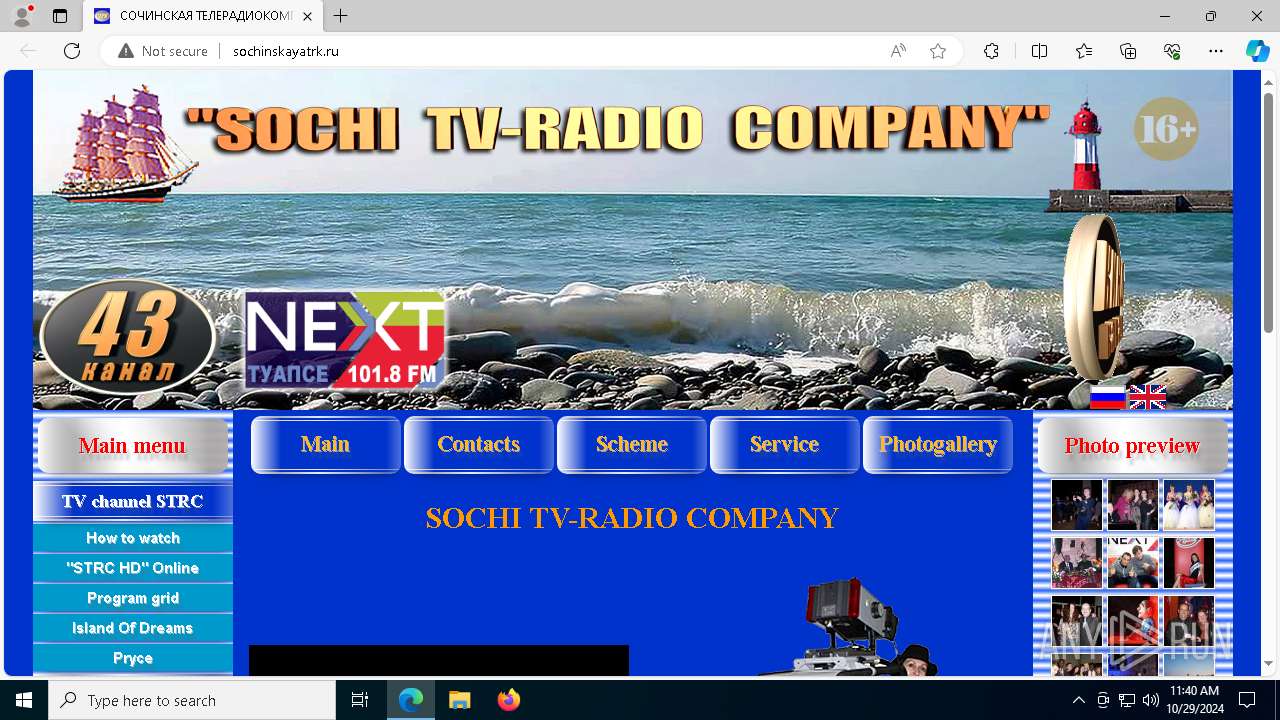
Task: Open Browser essentials heart icon
Action: pyautogui.click(x=1172, y=51)
